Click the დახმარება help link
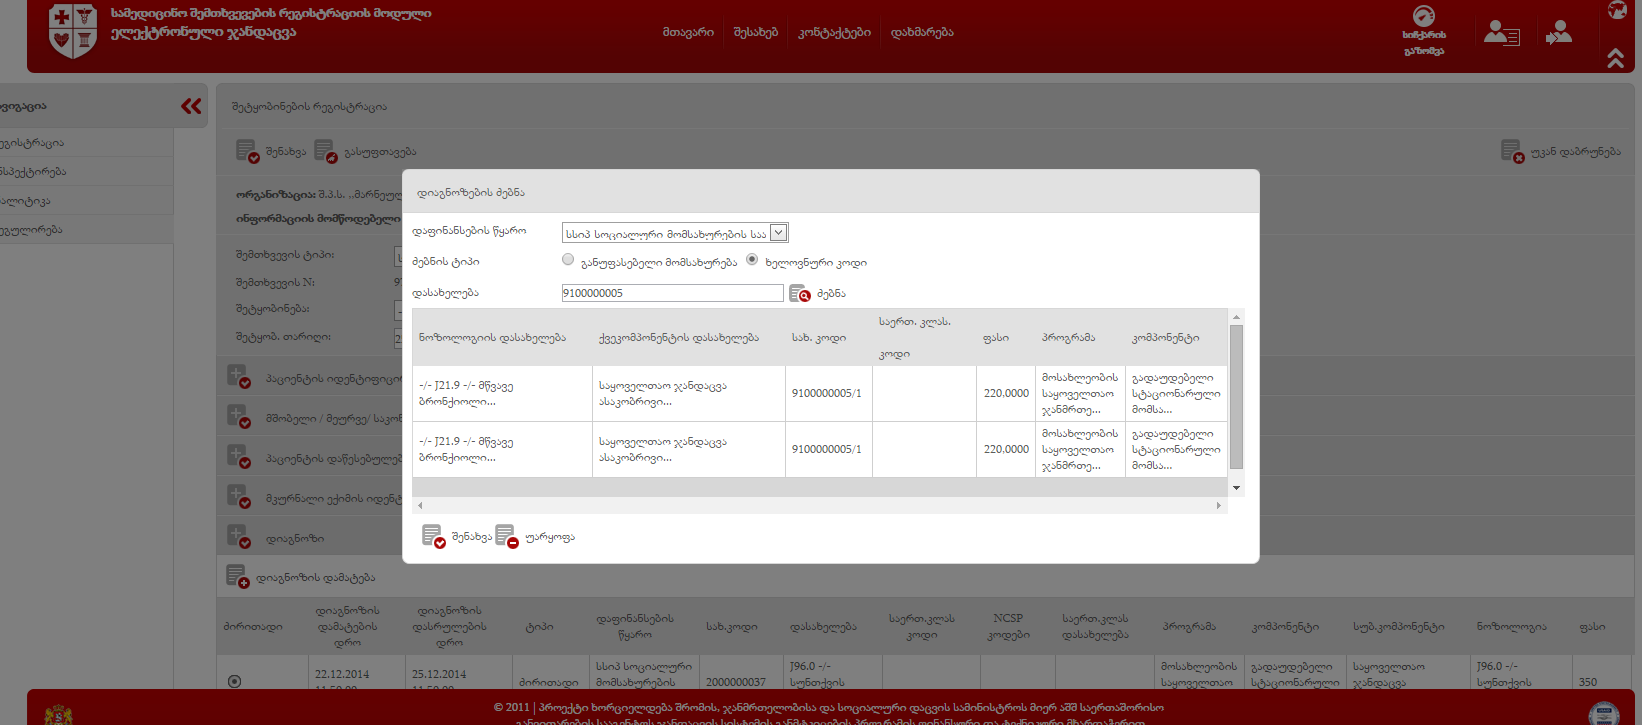The width and height of the screenshot is (1642, 725). [922, 33]
